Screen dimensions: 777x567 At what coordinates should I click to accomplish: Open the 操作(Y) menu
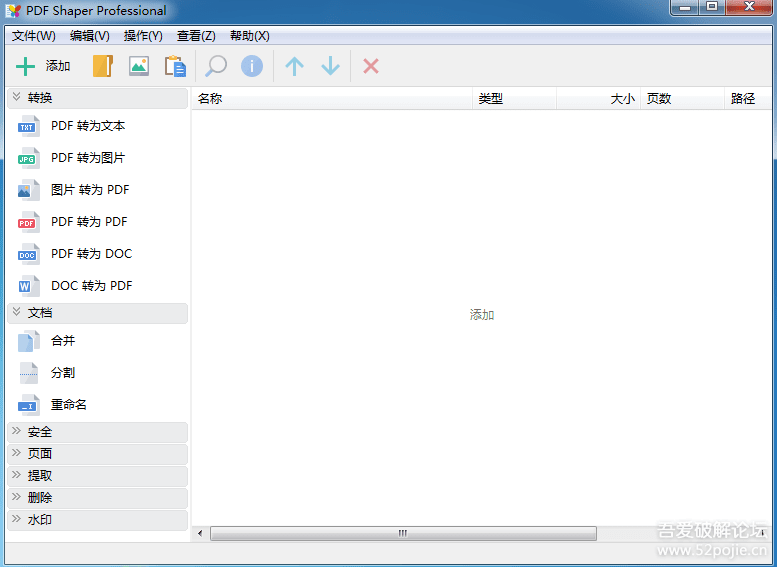click(143, 36)
